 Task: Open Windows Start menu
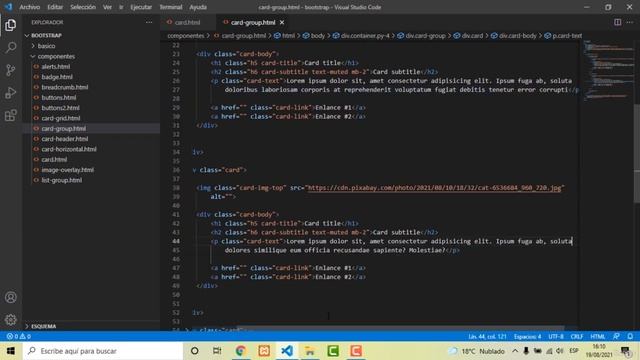11,351
